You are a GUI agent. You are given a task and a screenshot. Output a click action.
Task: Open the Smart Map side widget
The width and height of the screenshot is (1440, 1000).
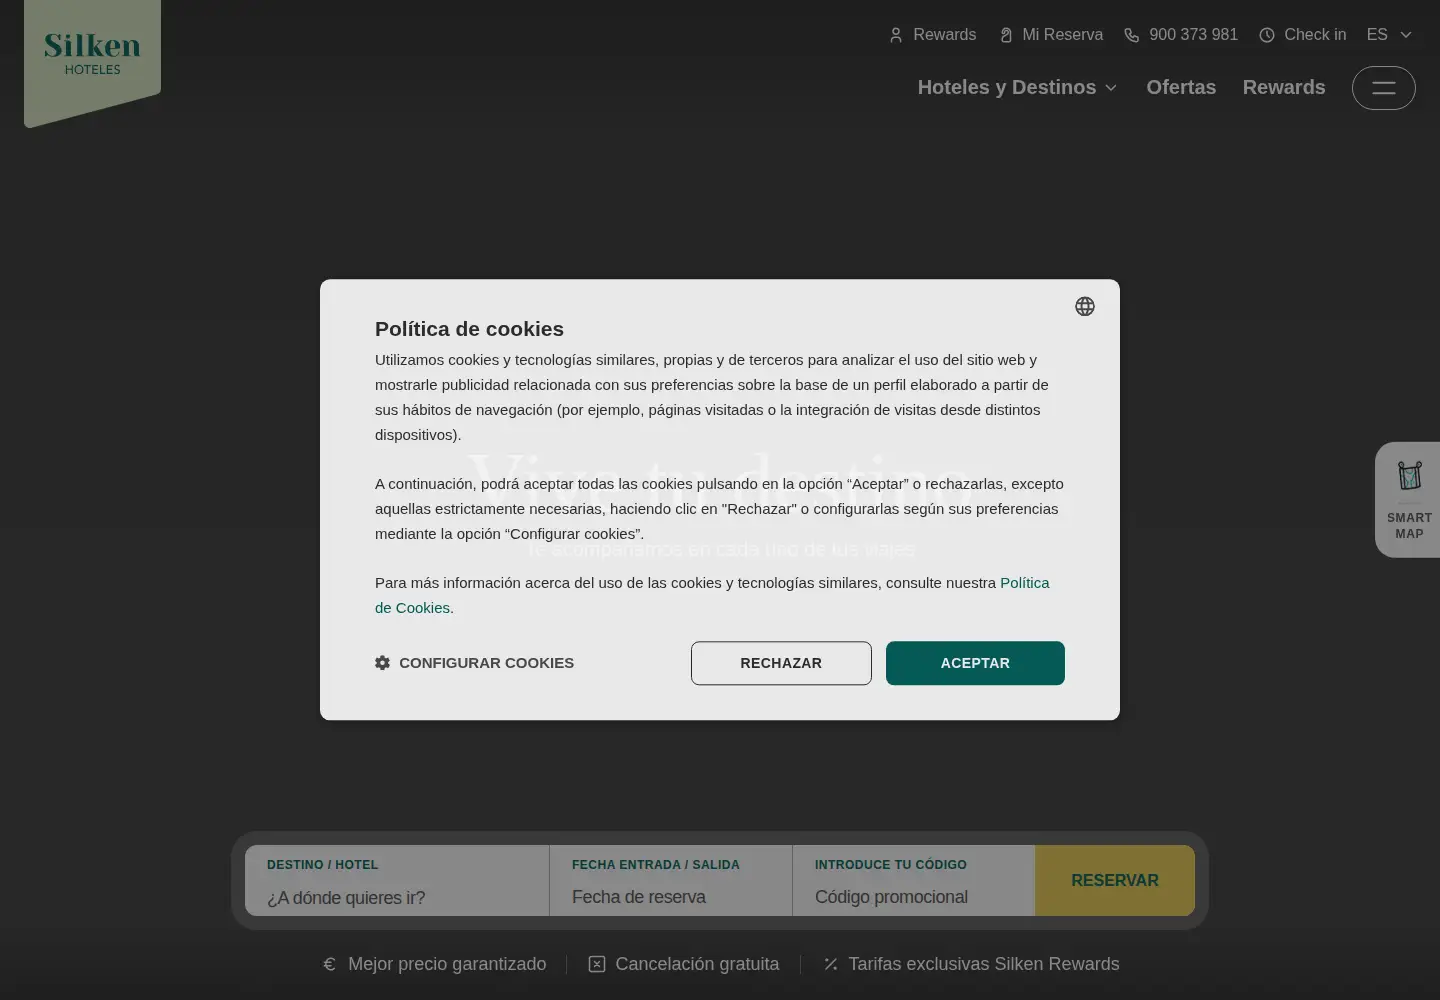pyautogui.click(x=1408, y=500)
